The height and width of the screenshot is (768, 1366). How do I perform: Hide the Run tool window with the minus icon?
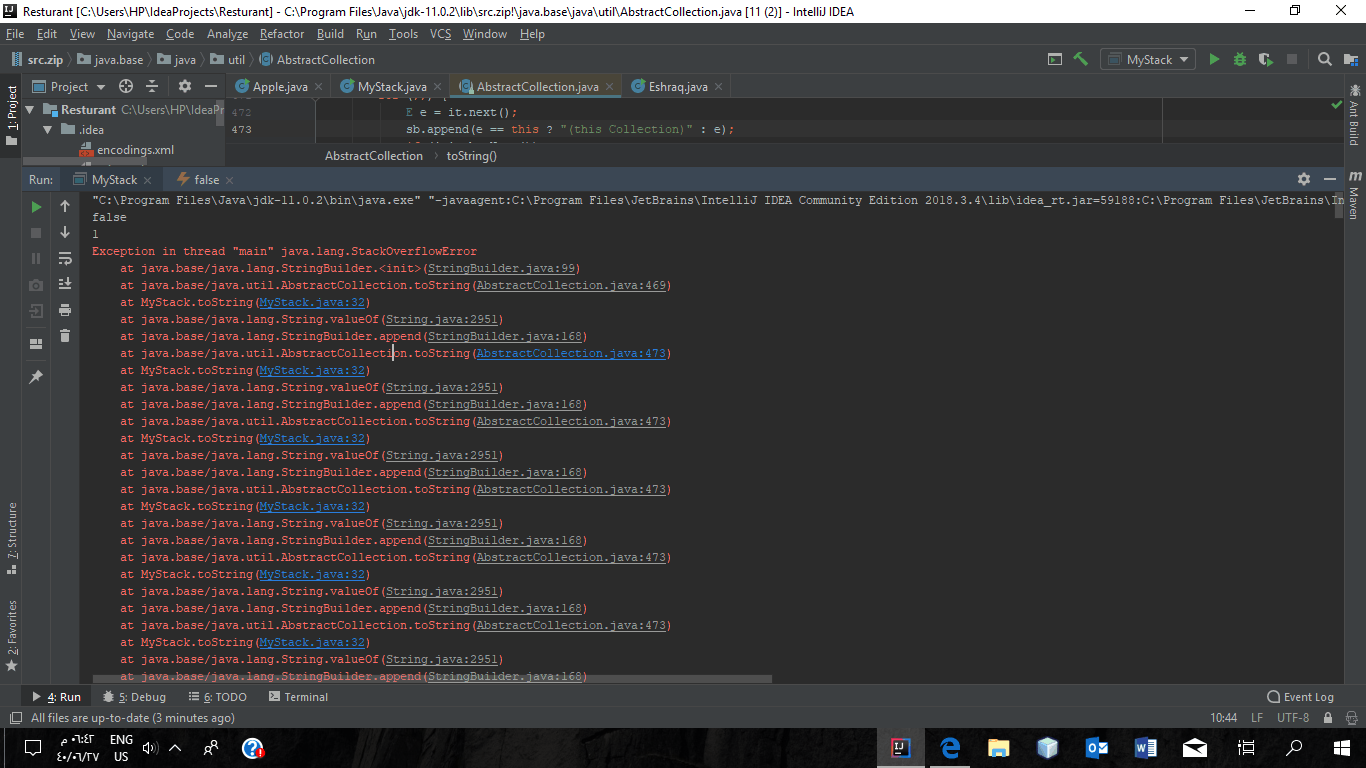(x=1329, y=179)
